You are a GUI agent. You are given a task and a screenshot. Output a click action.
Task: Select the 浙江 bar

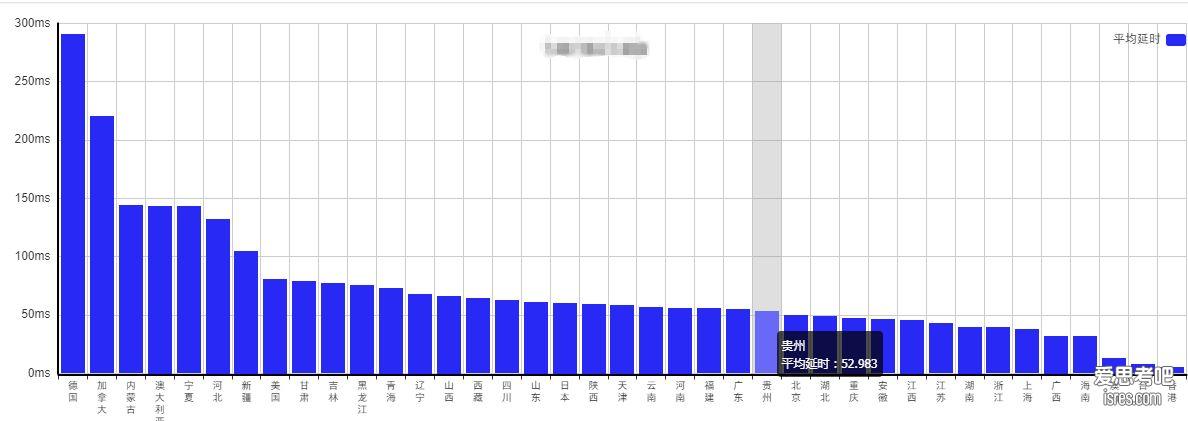tap(999, 350)
